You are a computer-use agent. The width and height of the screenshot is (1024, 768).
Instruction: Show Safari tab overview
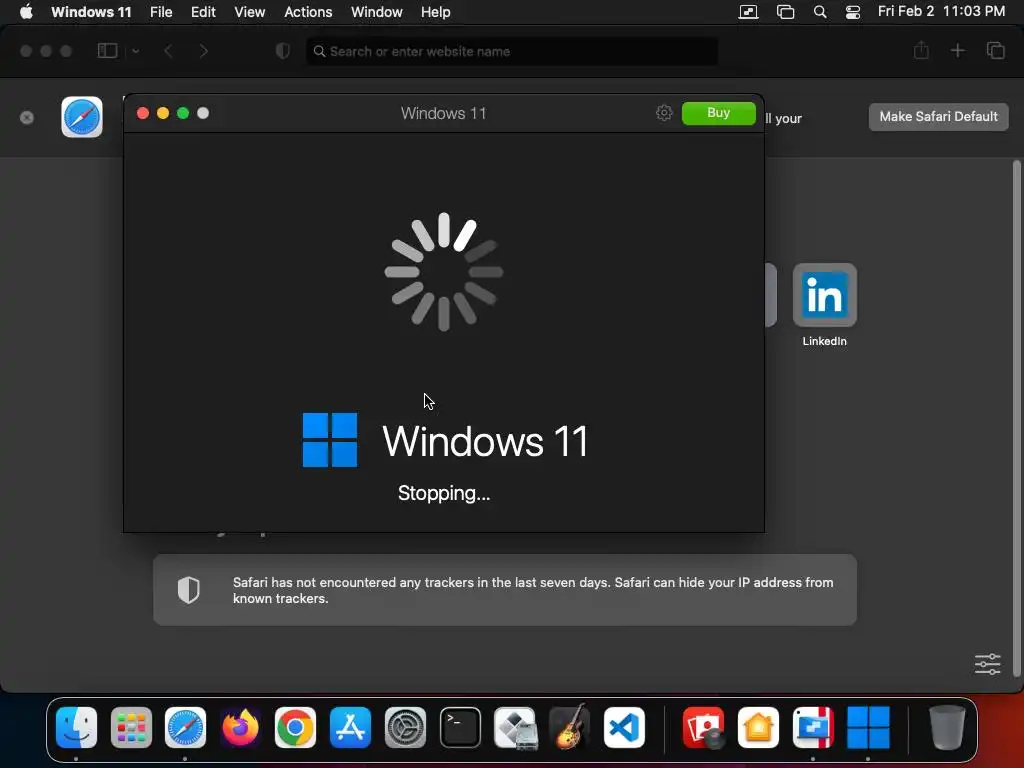[x=995, y=50]
